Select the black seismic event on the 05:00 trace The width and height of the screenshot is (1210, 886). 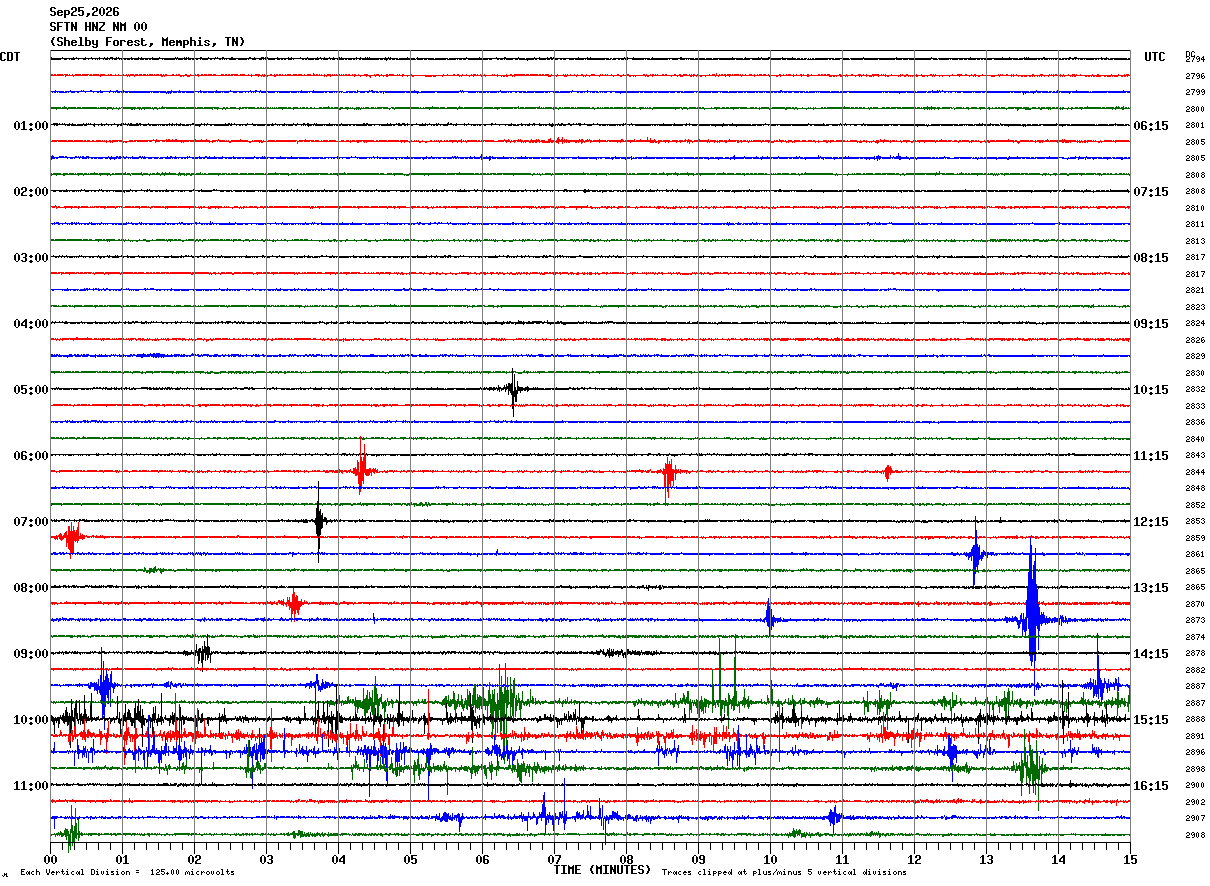[x=513, y=391]
